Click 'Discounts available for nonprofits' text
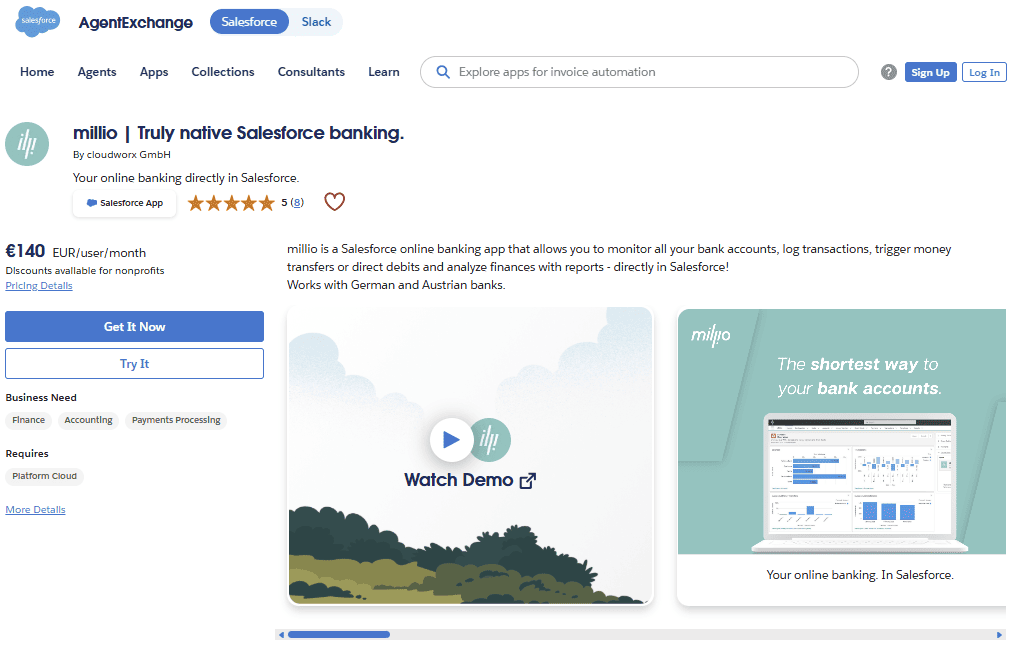This screenshot has width=1016, height=646. (x=85, y=271)
